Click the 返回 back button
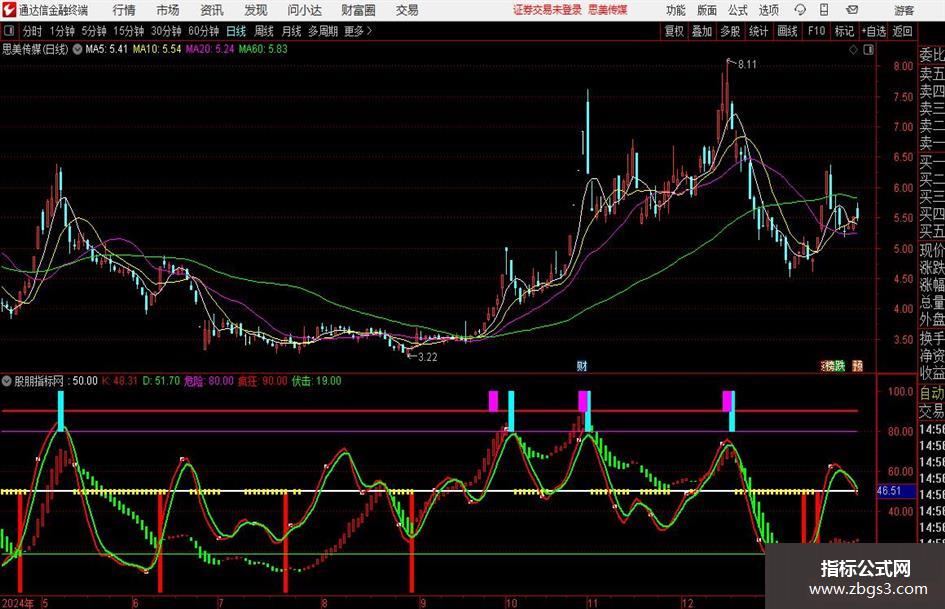The image size is (945, 609). point(902,31)
